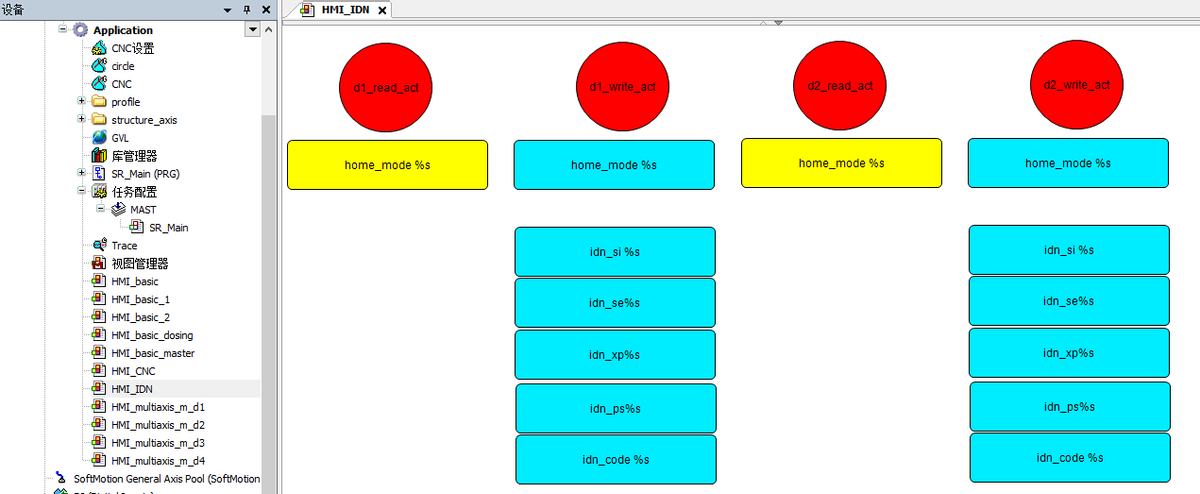Close the HMI_IDN editor tab
The height and width of the screenshot is (494, 1200).
381,10
